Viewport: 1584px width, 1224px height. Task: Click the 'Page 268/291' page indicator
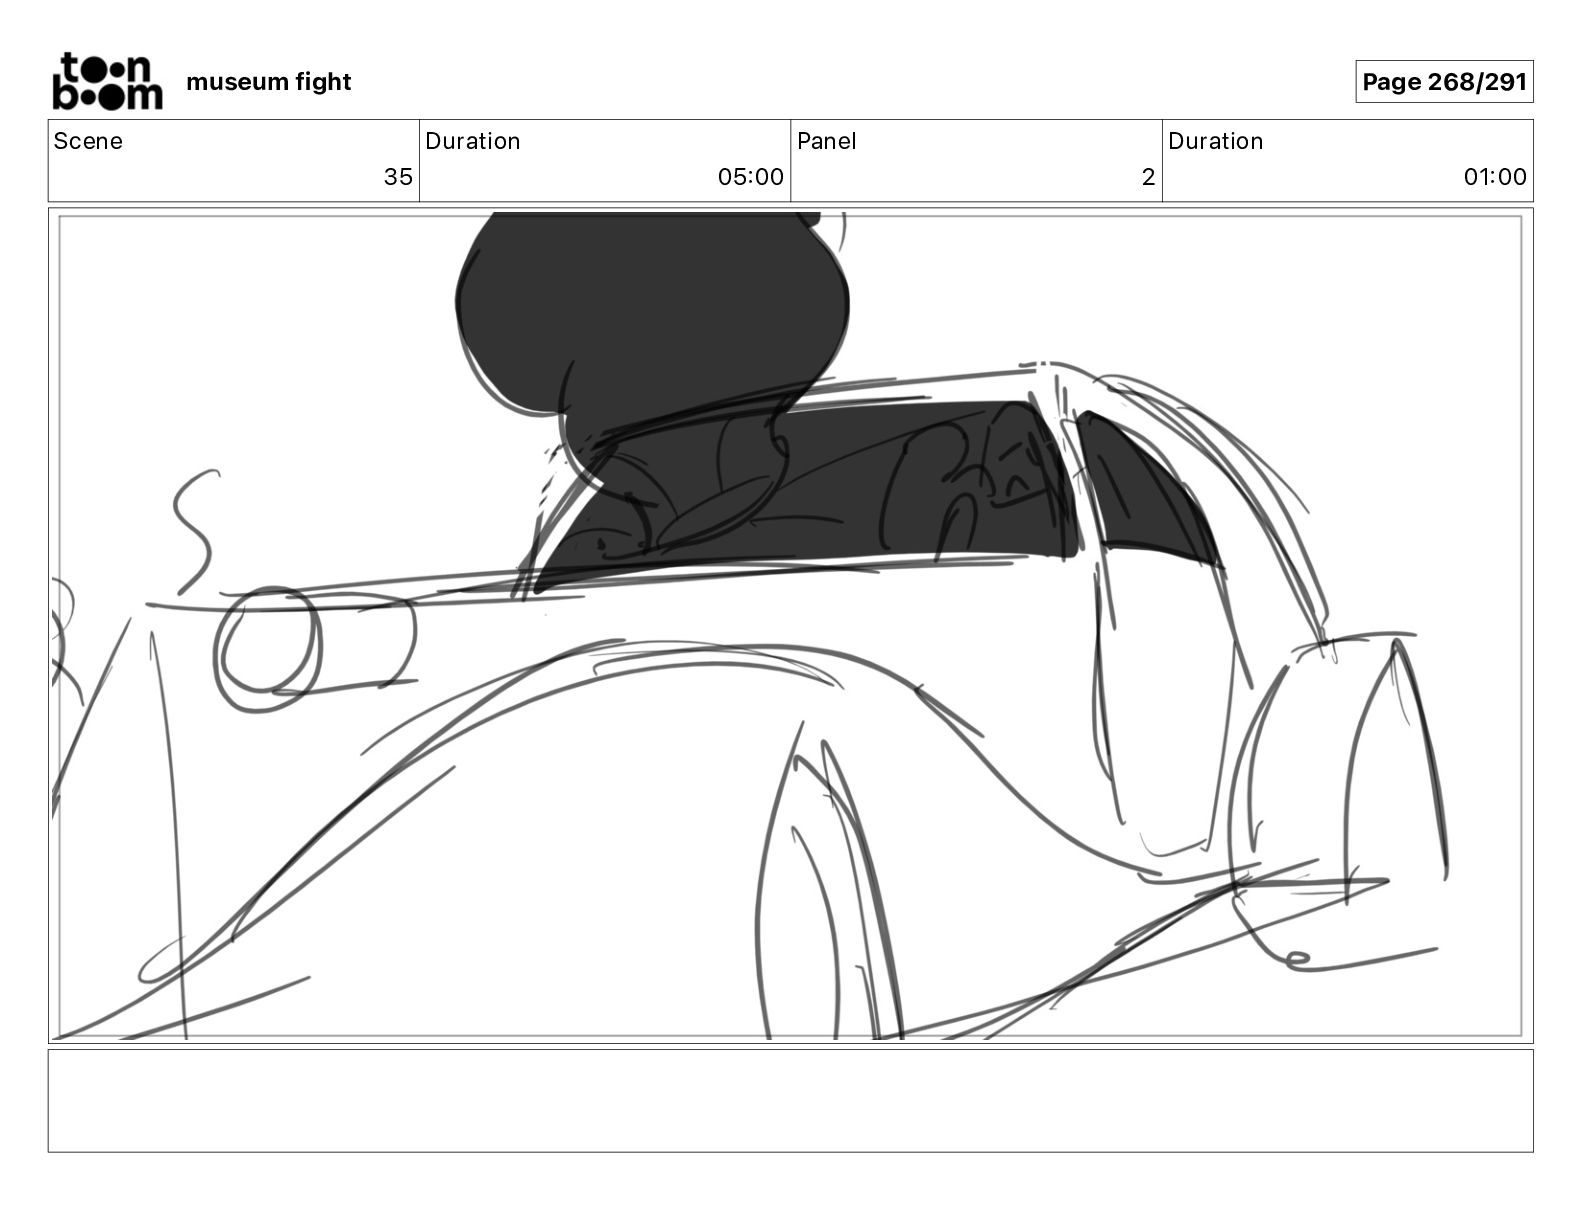1444,82
